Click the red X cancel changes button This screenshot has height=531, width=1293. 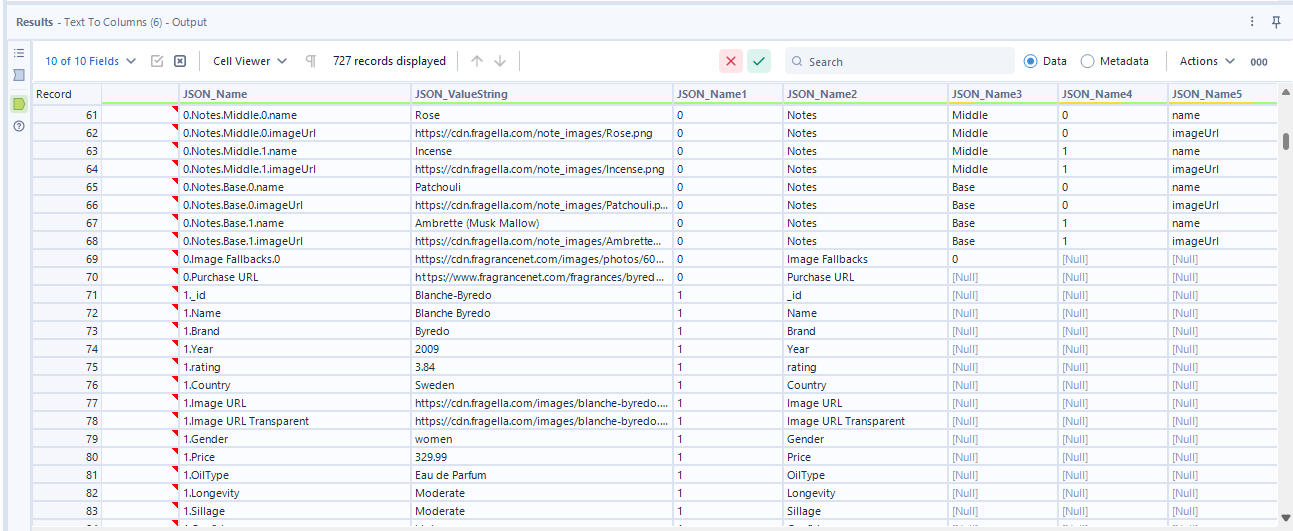tap(731, 61)
